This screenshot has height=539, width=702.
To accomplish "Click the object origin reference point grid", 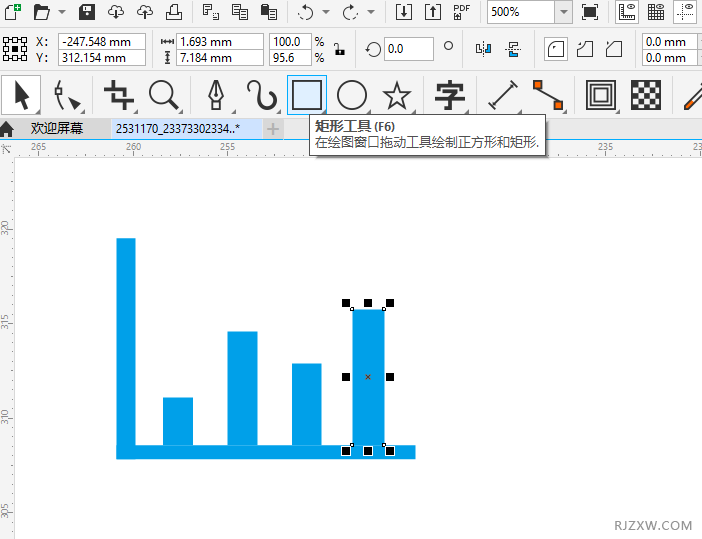I will 15,49.
